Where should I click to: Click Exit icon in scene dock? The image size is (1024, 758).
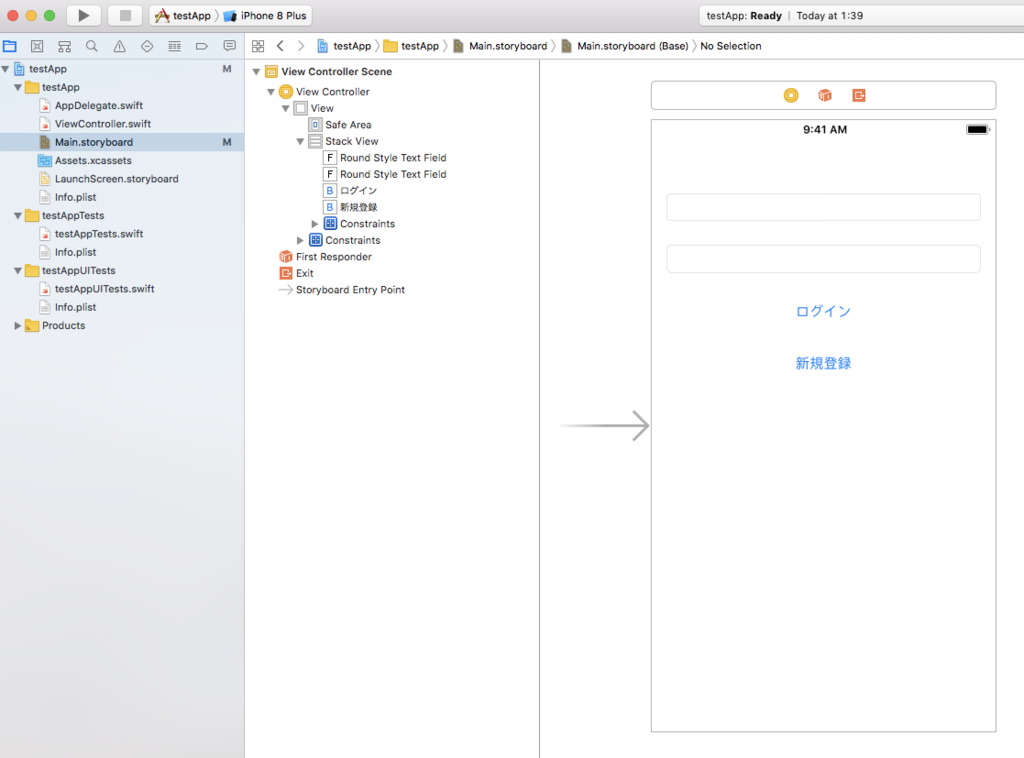tap(859, 95)
